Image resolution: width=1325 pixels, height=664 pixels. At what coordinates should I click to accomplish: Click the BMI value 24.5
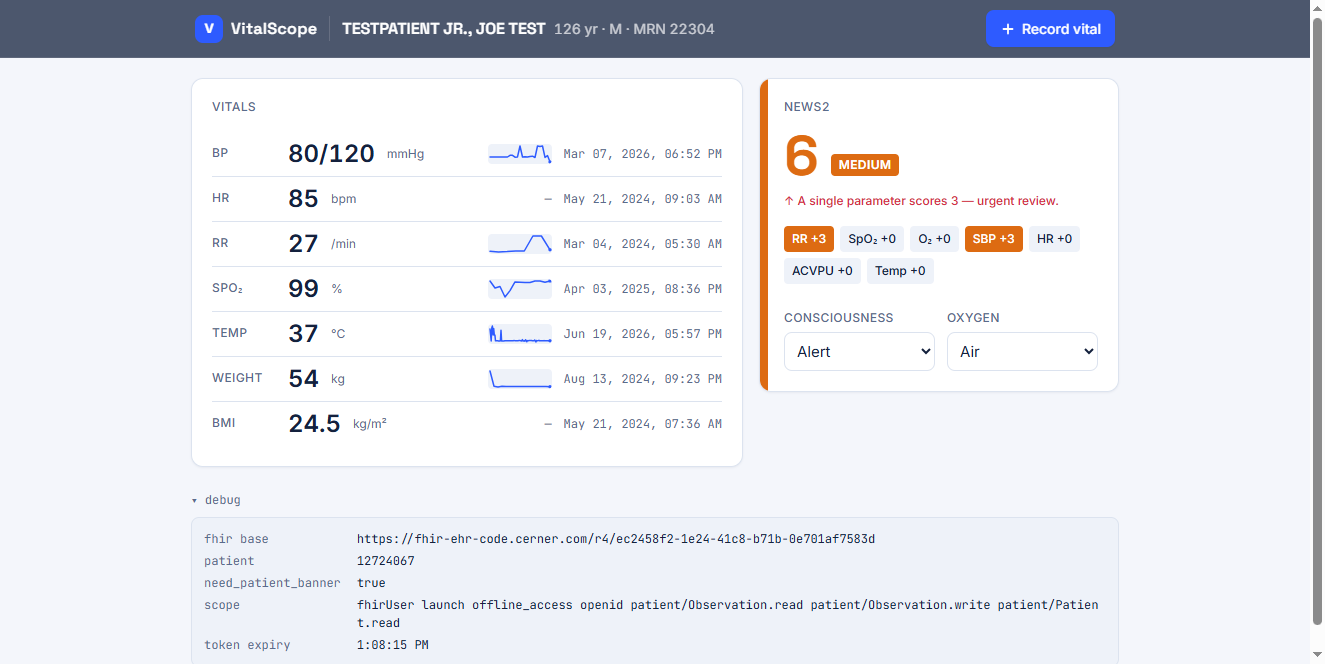(x=314, y=424)
